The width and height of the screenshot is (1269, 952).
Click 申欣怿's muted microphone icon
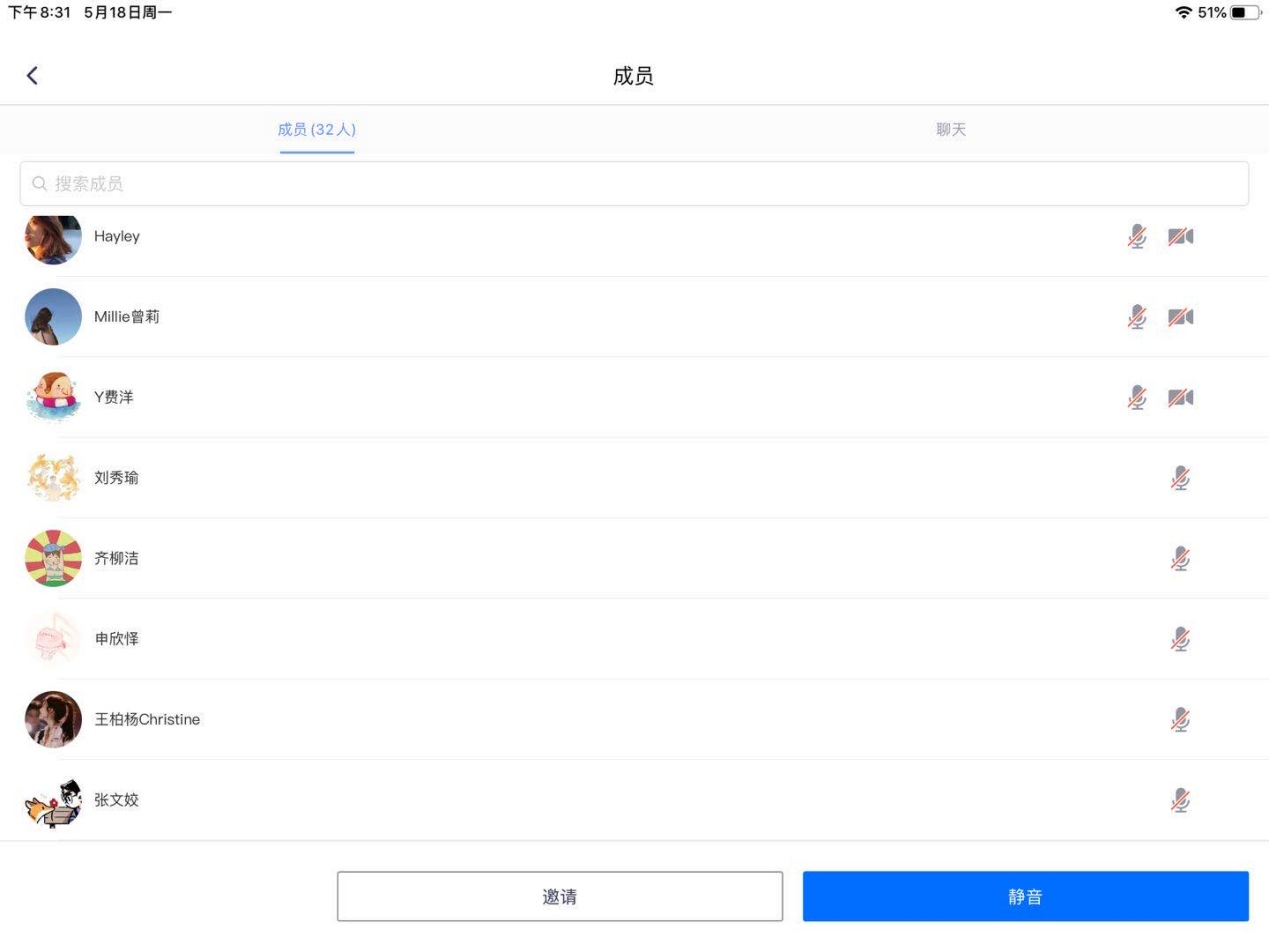[x=1181, y=639]
